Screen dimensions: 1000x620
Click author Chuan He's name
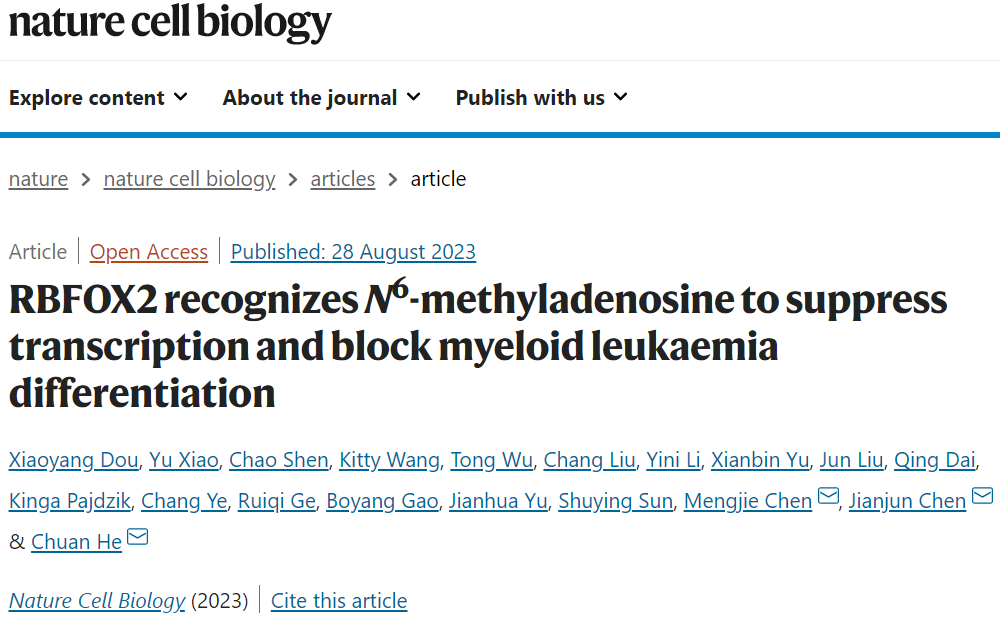(77, 542)
